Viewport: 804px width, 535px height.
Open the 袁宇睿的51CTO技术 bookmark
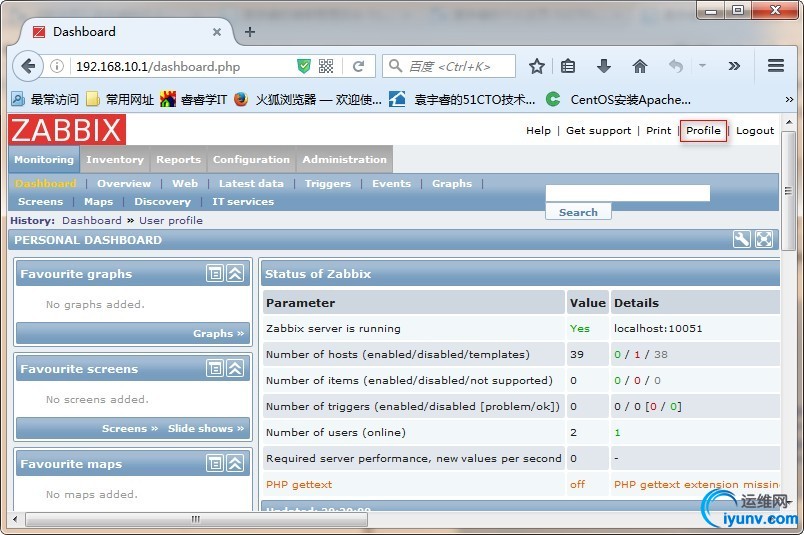pos(462,100)
